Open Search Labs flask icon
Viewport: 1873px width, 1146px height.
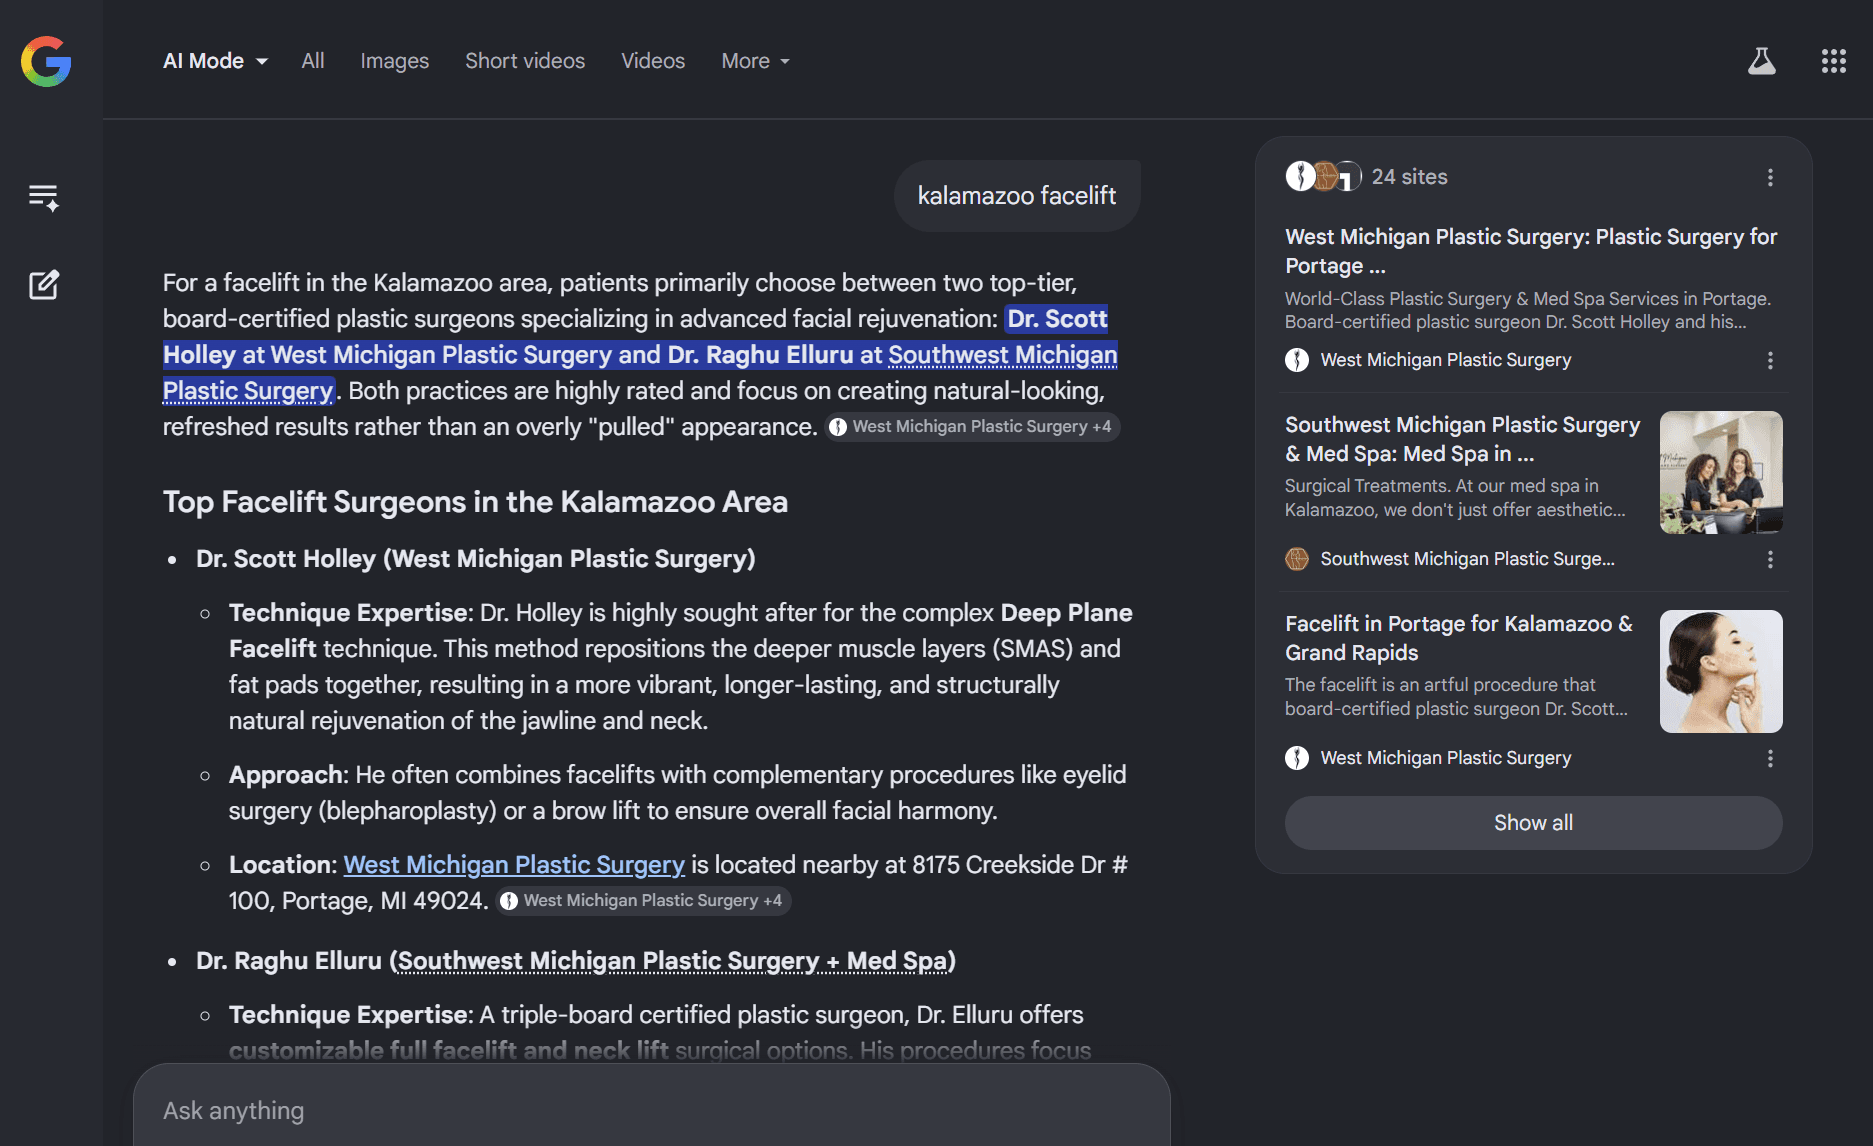coord(1761,61)
